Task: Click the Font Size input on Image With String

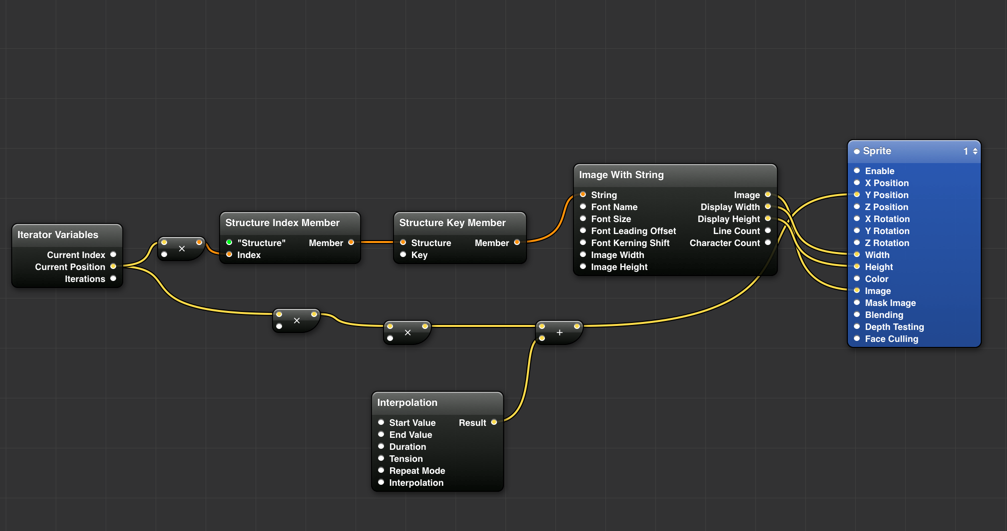Action: [x=583, y=219]
